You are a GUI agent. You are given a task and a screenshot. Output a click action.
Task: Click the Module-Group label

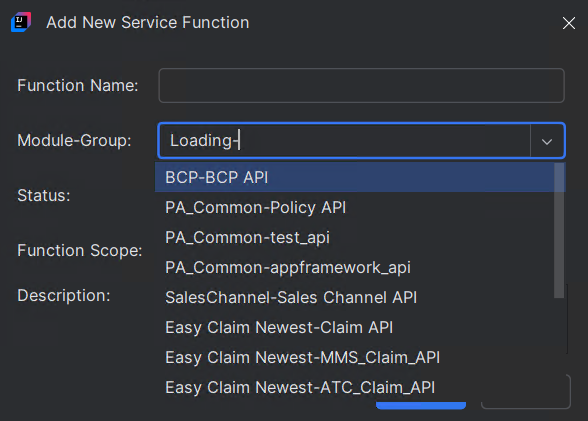(74, 141)
